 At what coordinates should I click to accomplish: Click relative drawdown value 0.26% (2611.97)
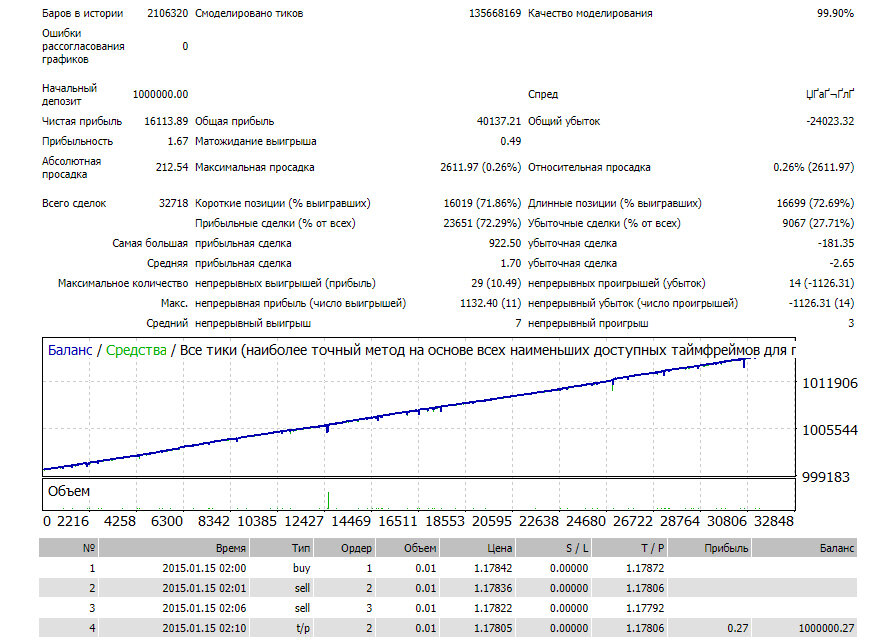[814, 167]
